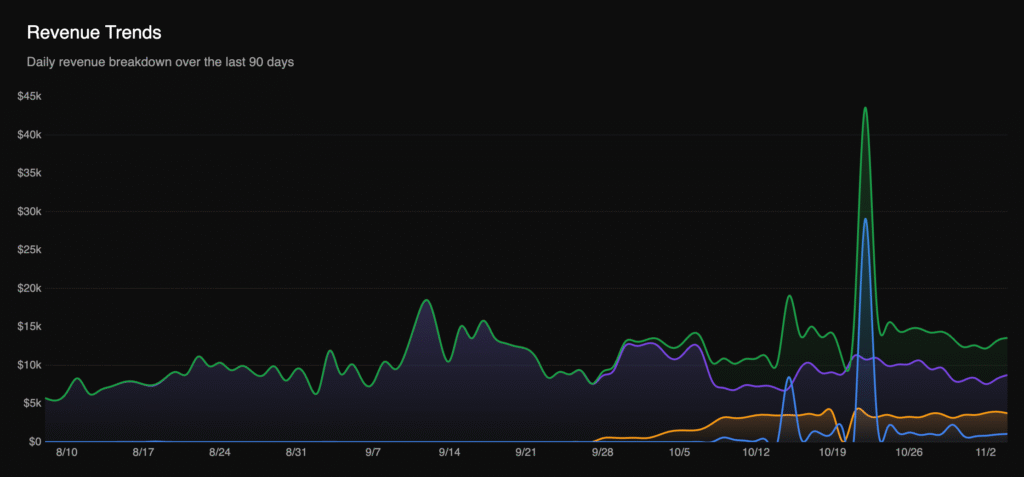The image size is (1024, 477).
Task: Click the $0 y-axis label
Action: (x=33, y=441)
